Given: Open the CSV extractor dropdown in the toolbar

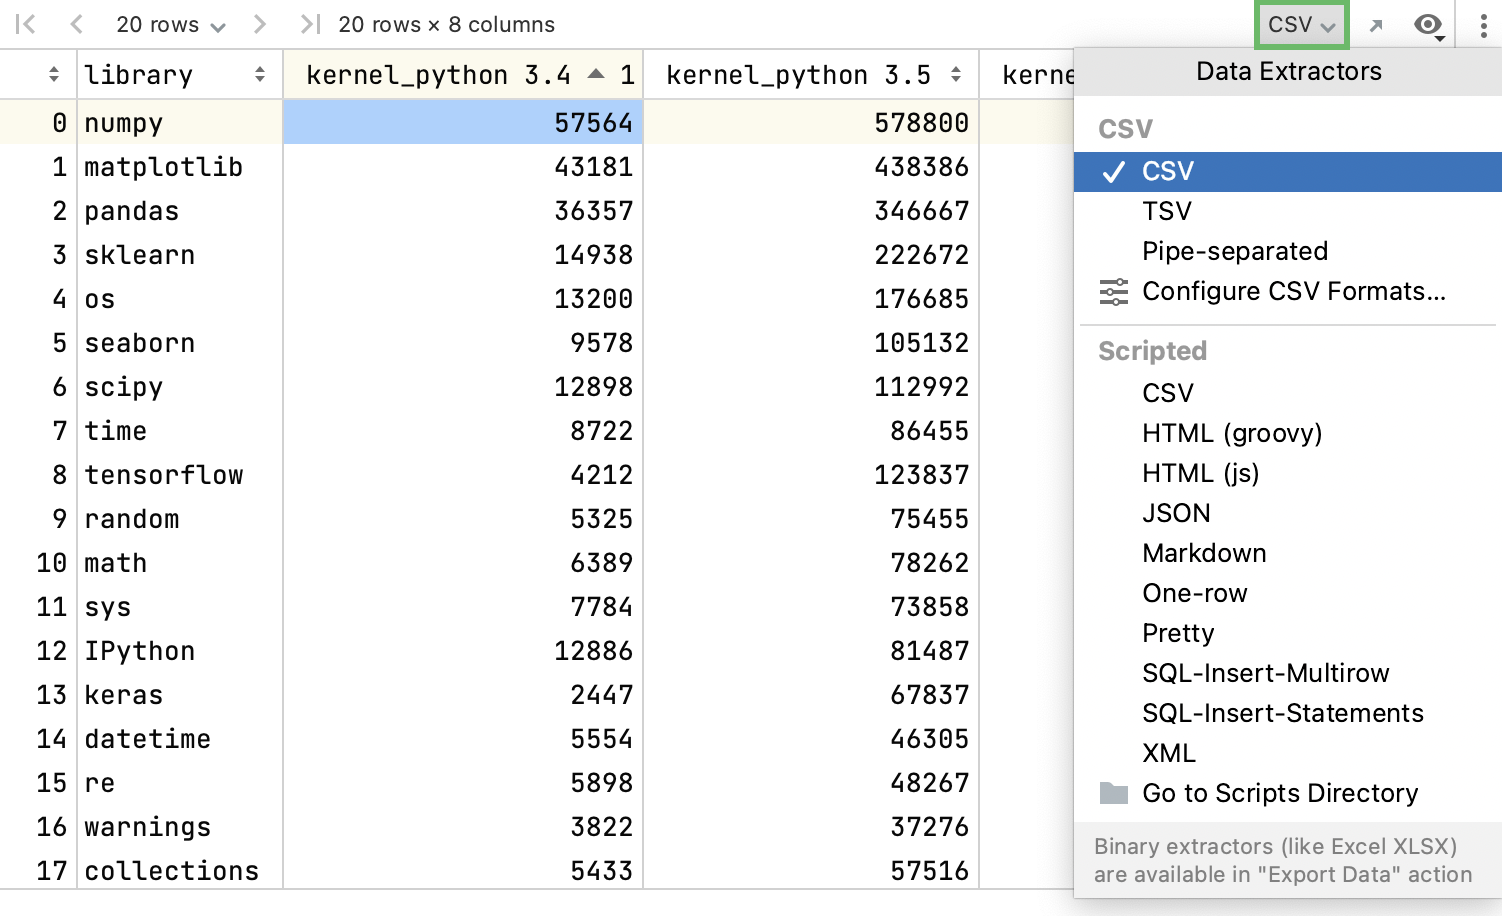Looking at the screenshot, I should tap(1300, 24).
